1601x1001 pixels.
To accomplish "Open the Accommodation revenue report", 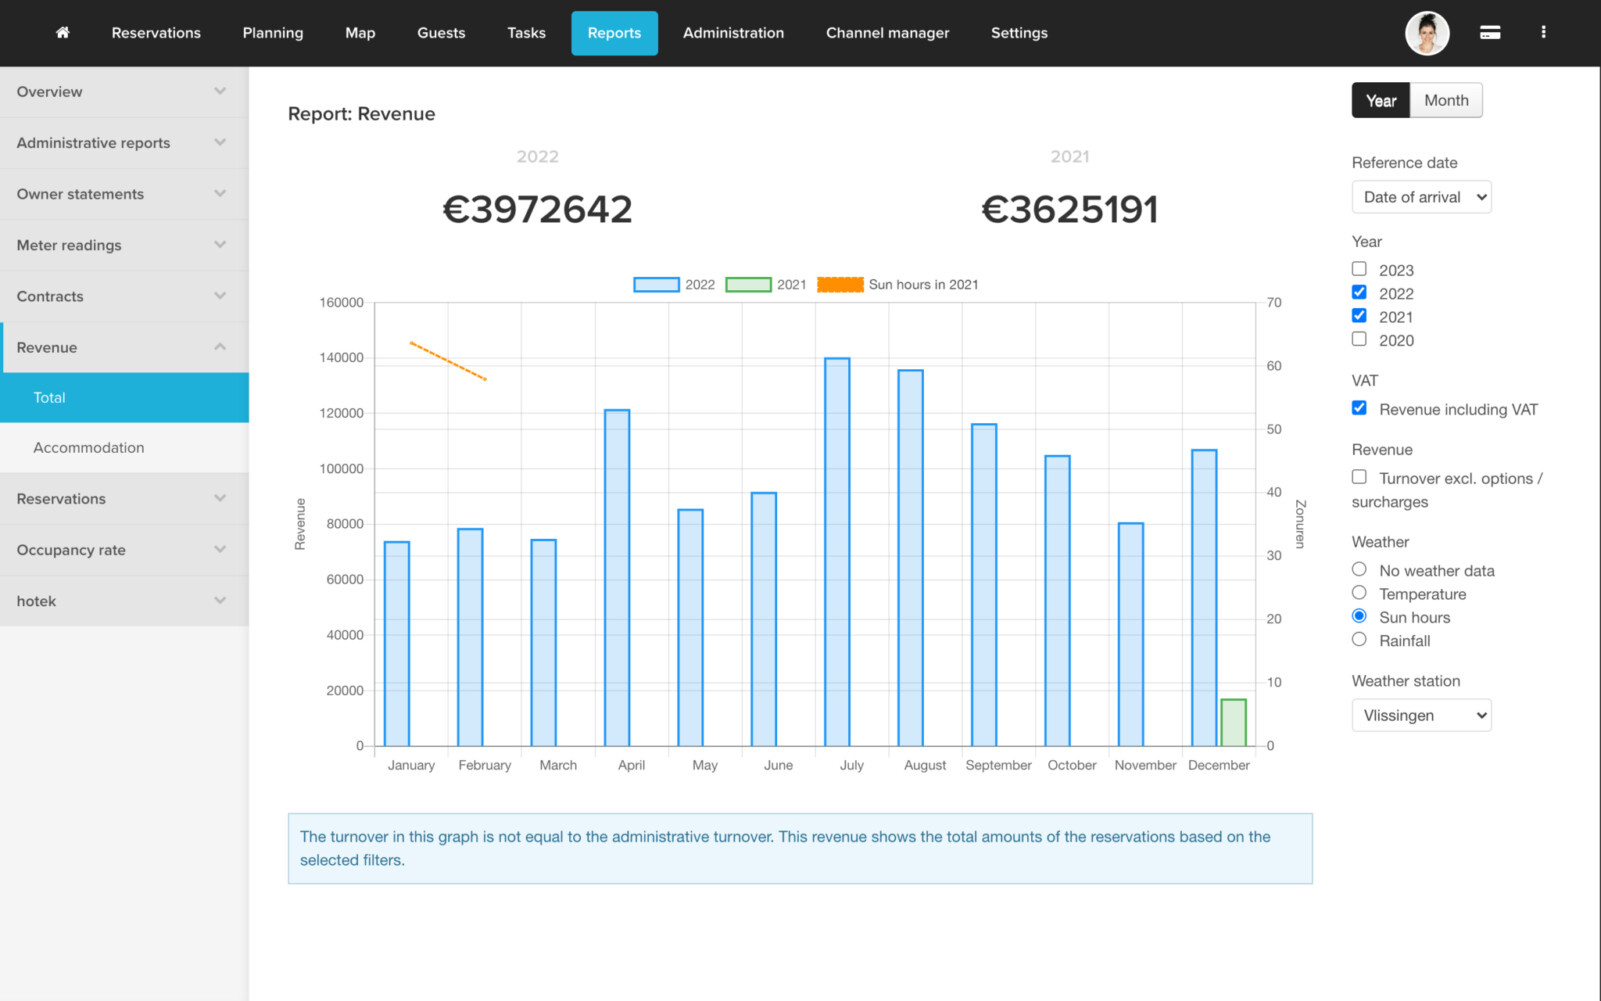I will point(89,448).
